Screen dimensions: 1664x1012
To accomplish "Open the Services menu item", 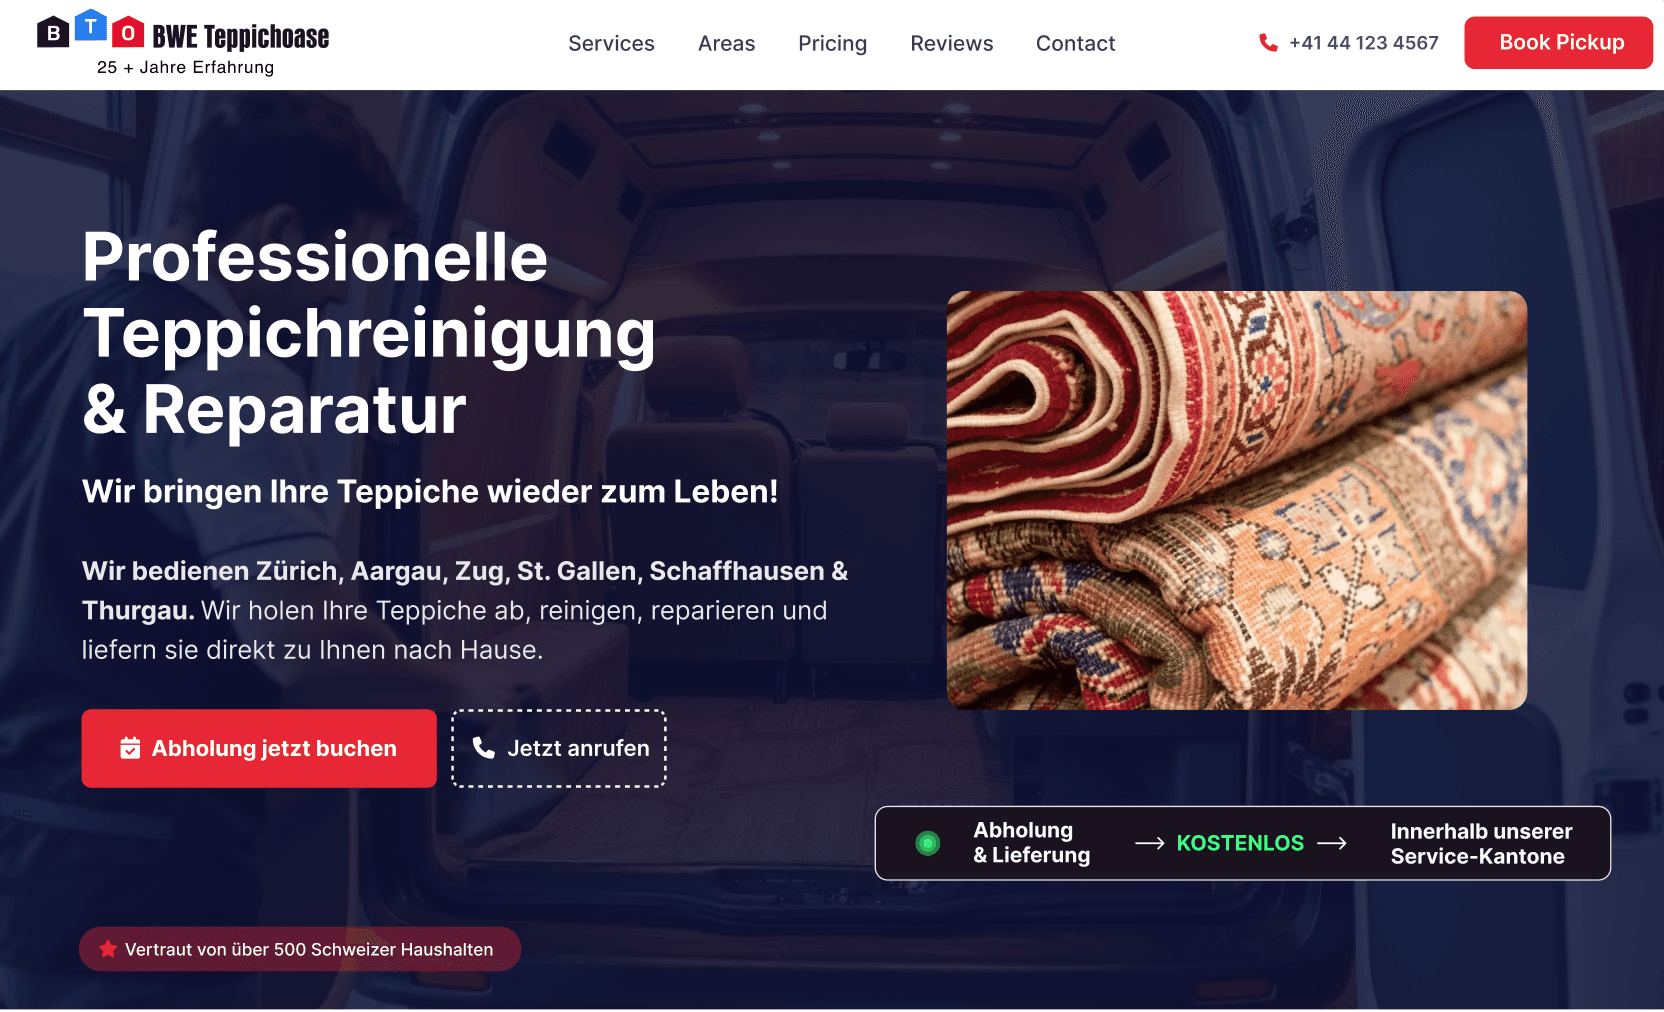I will 611,43.
